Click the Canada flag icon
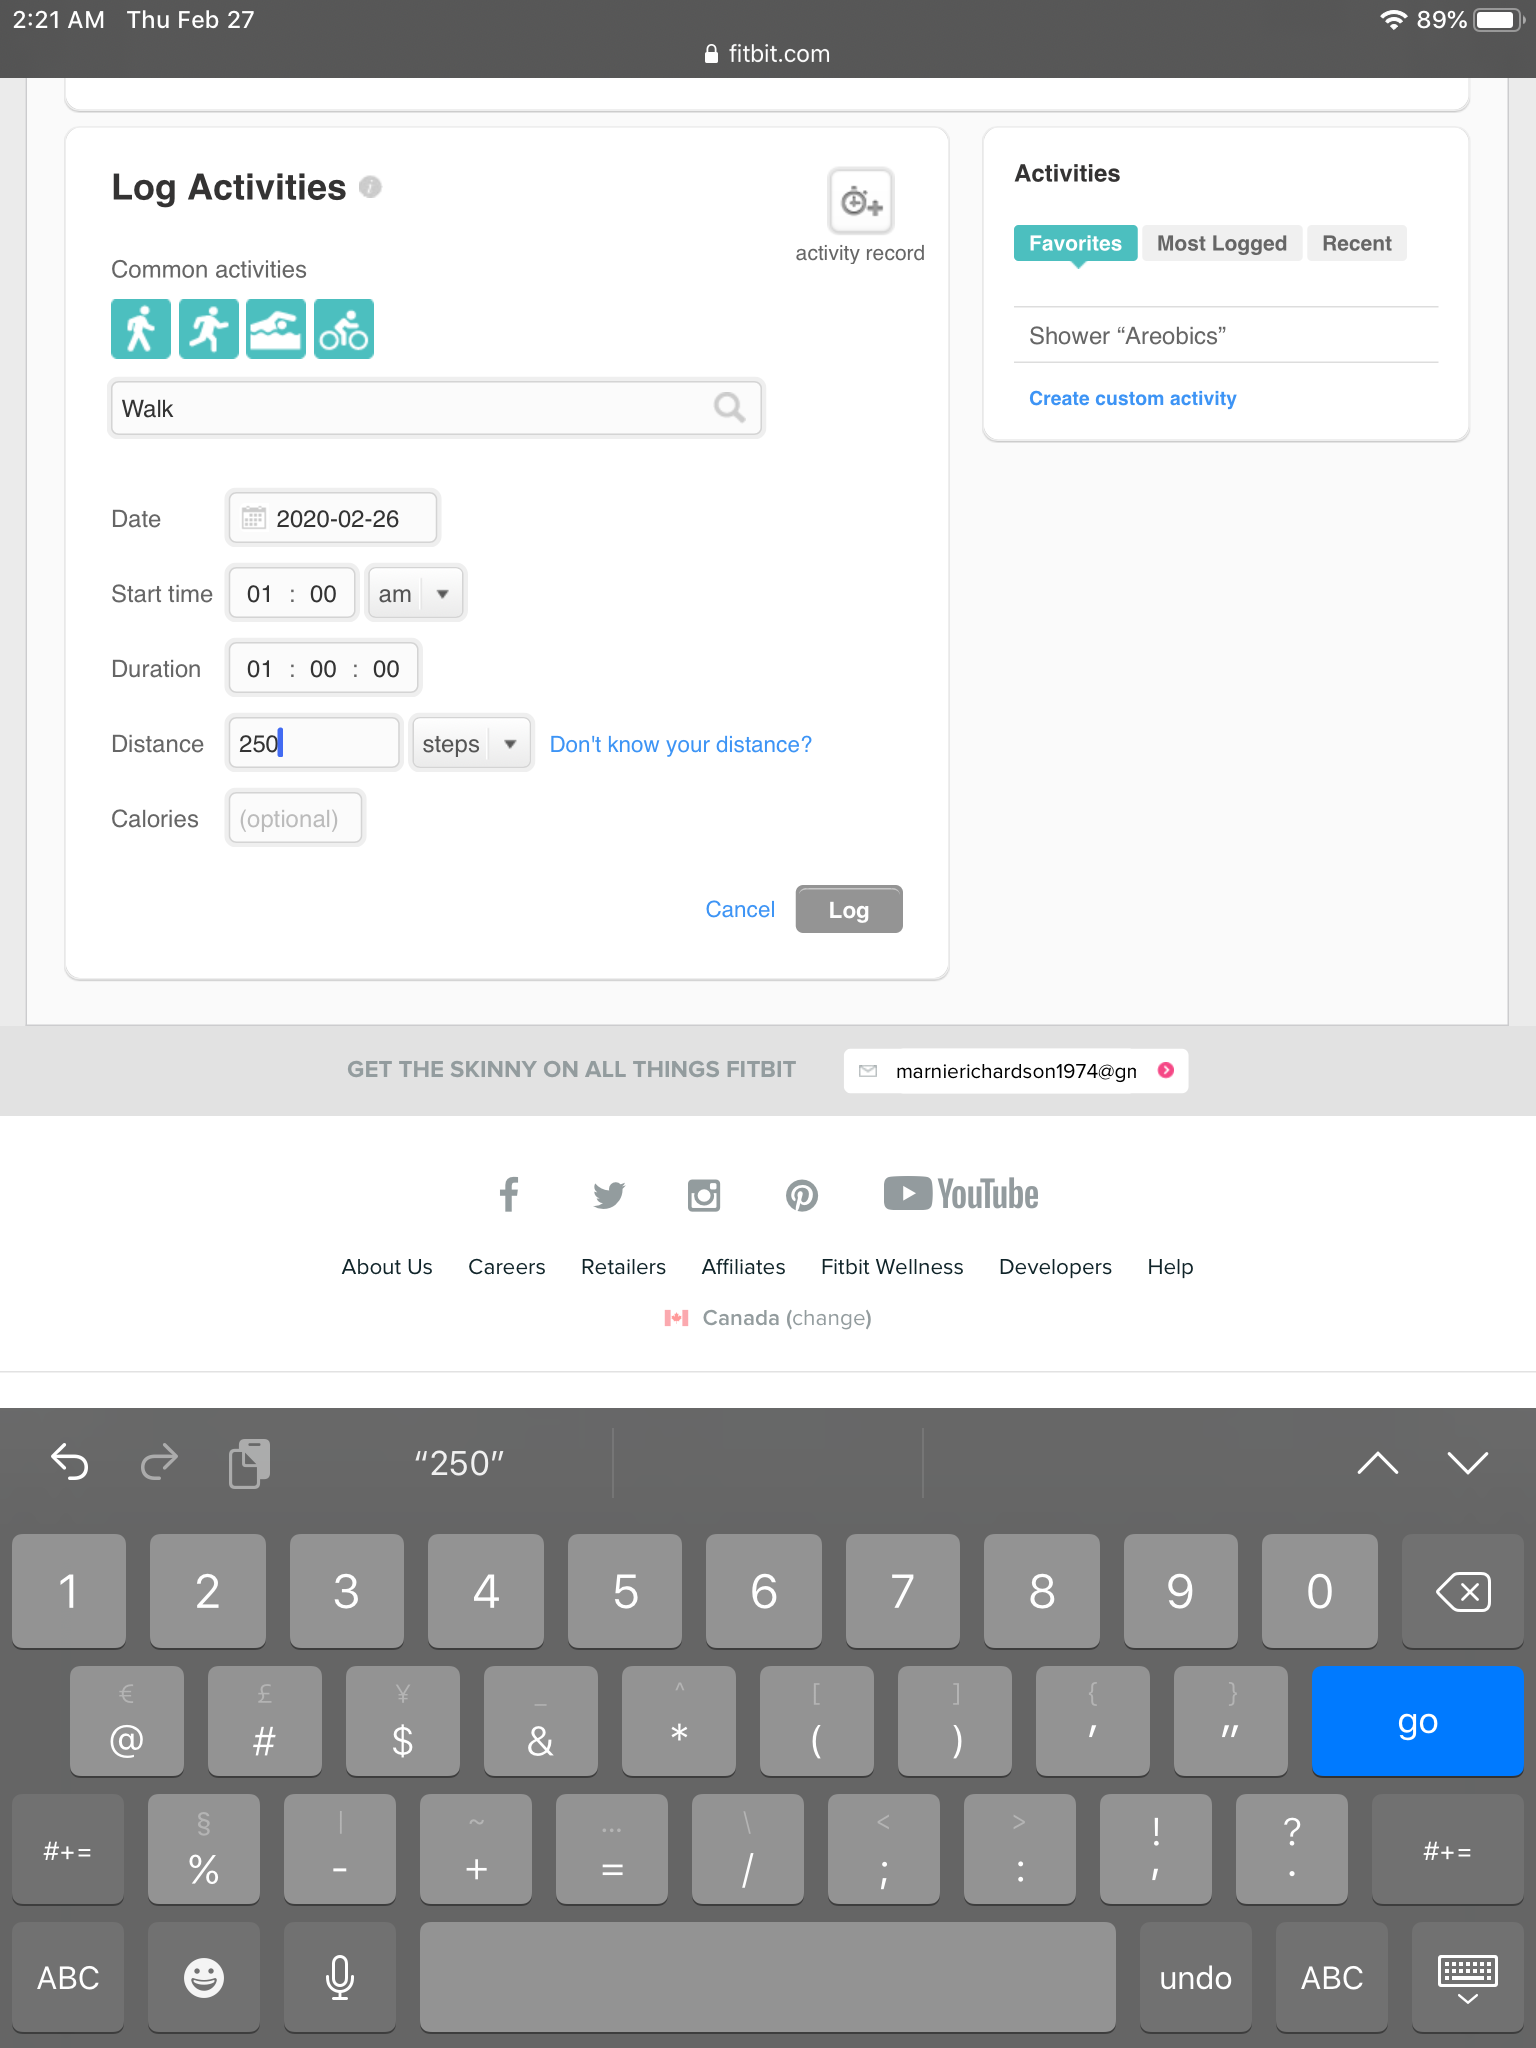This screenshot has width=1536, height=2048. click(x=676, y=1318)
